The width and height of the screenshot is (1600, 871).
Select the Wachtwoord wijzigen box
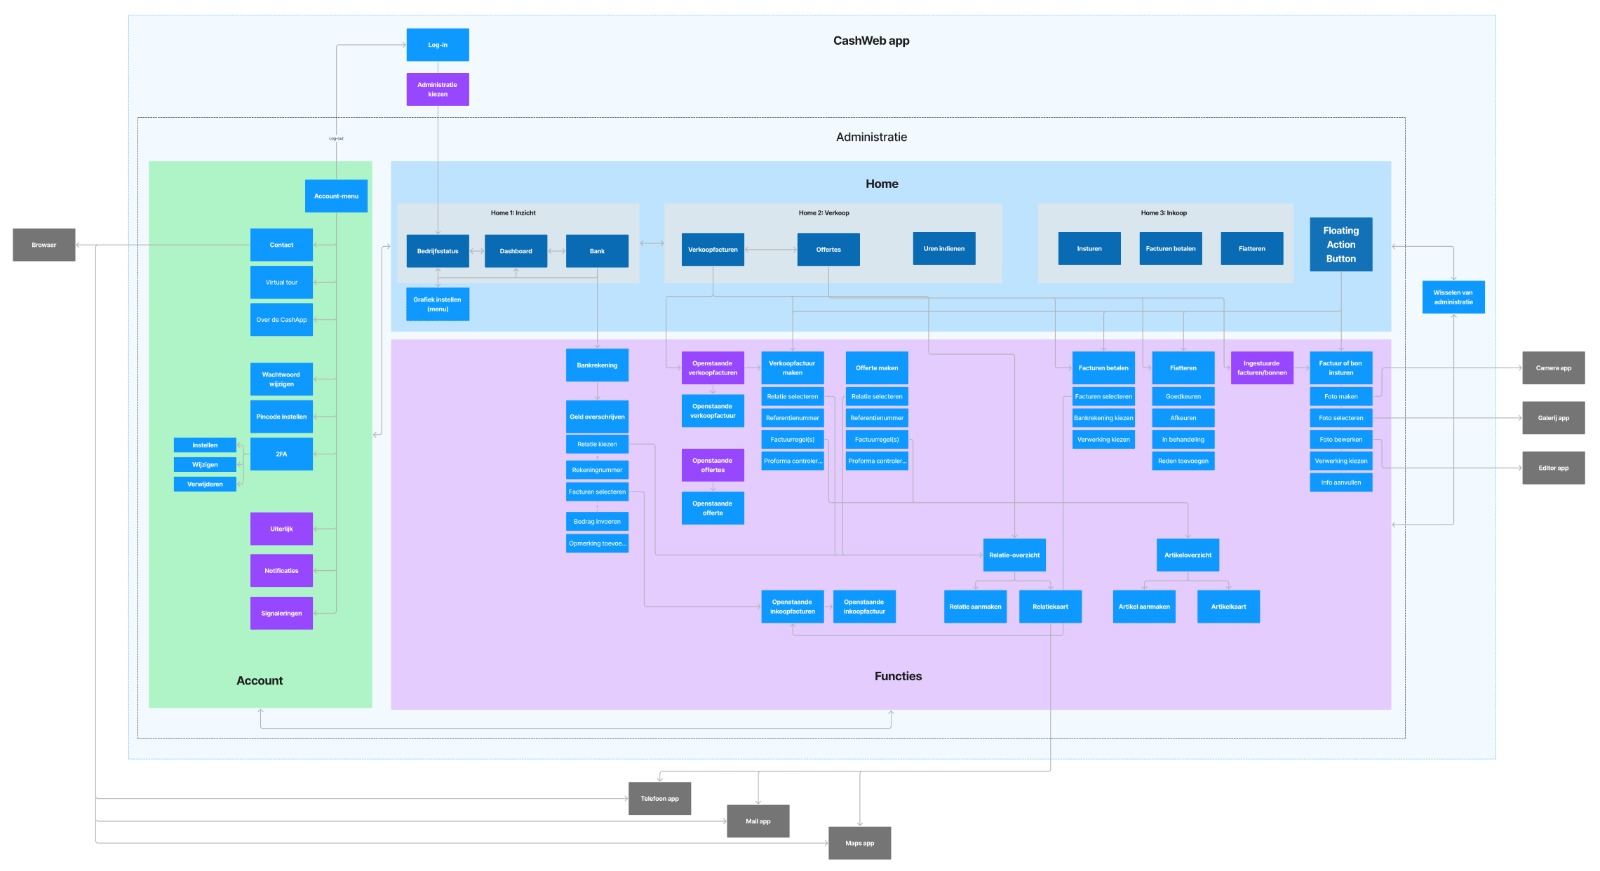pos(281,379)
